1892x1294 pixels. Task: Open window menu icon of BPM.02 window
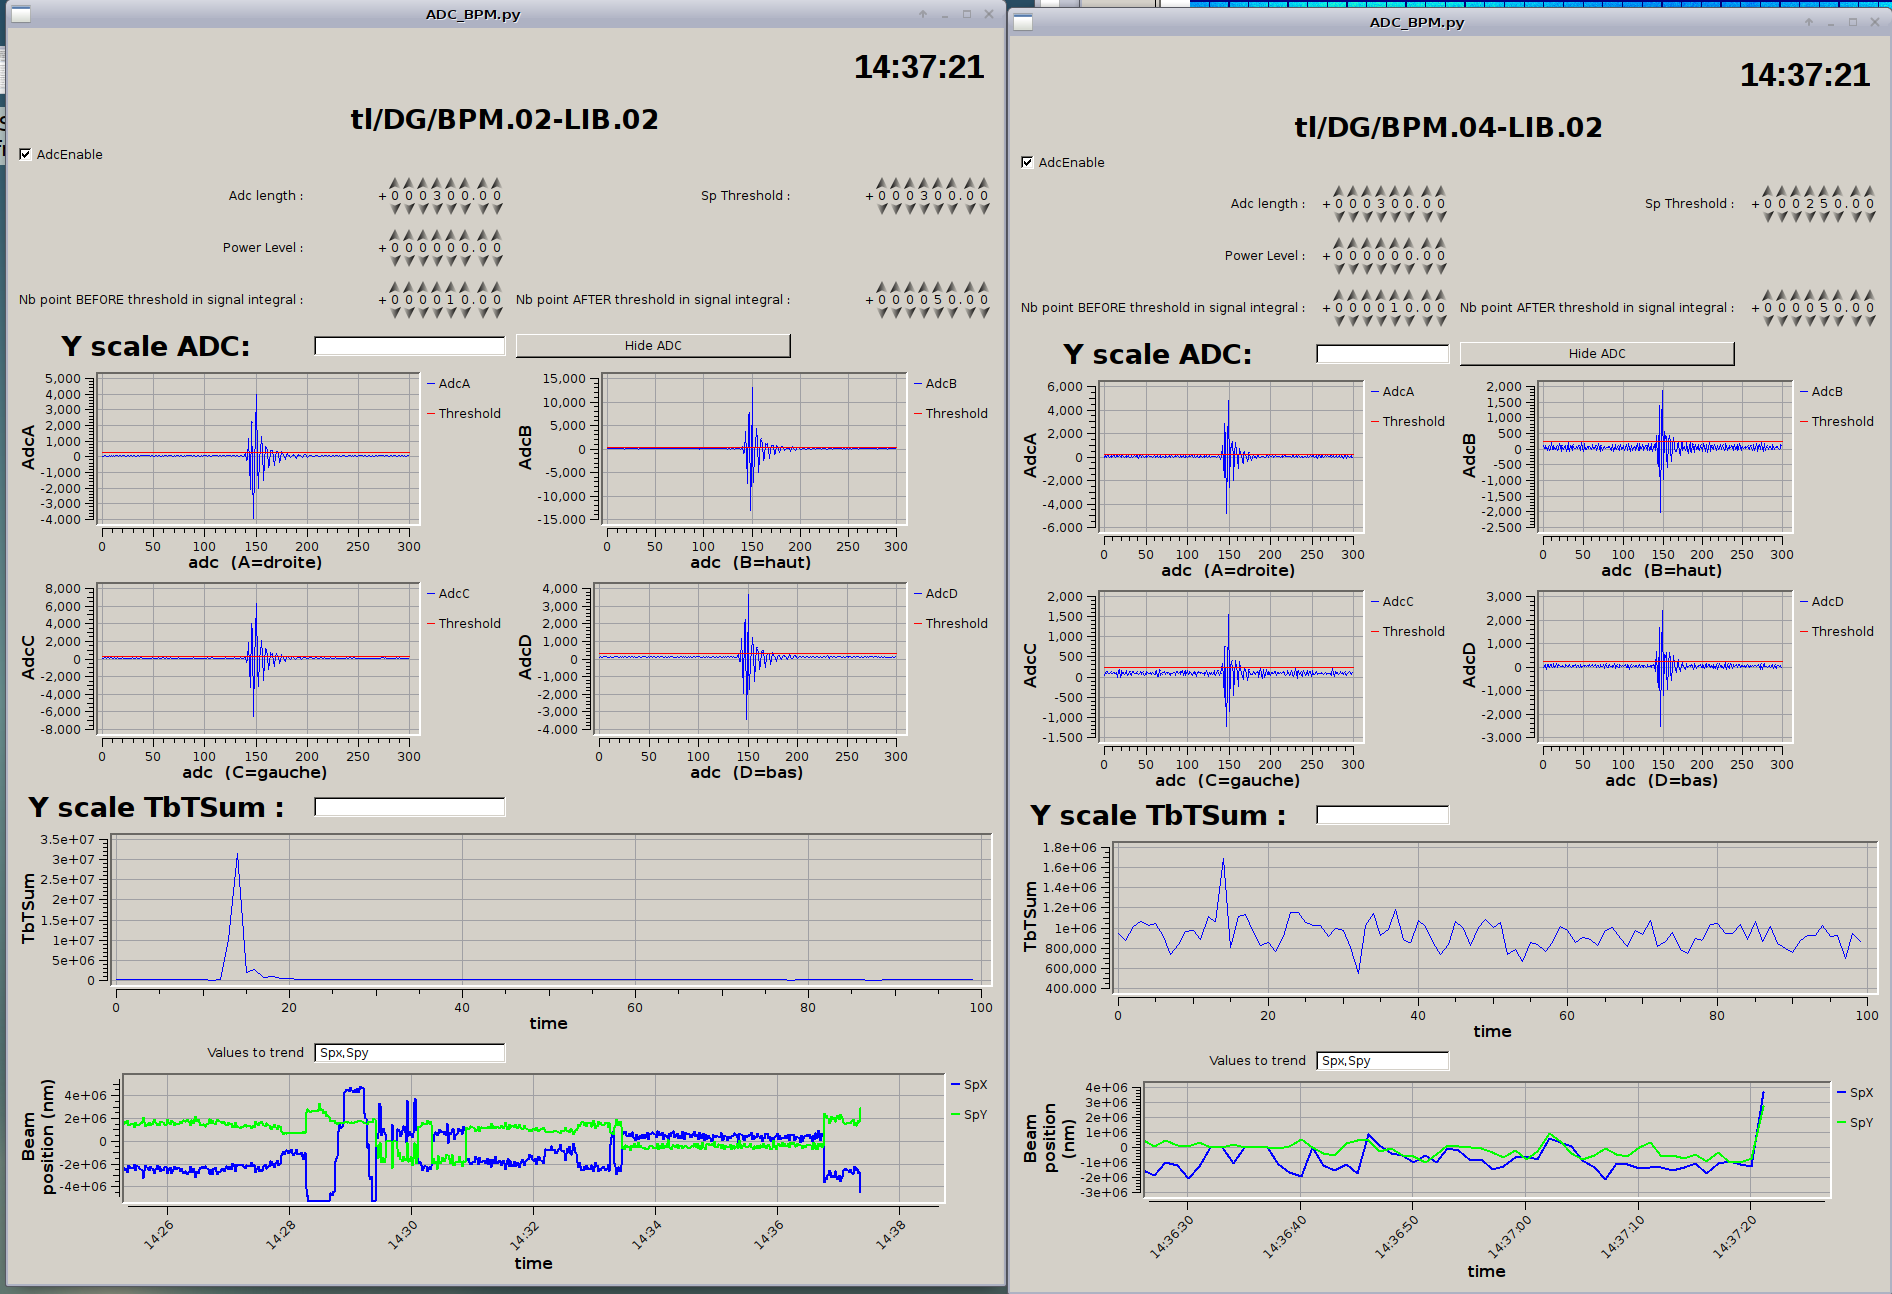click(20, 14)
